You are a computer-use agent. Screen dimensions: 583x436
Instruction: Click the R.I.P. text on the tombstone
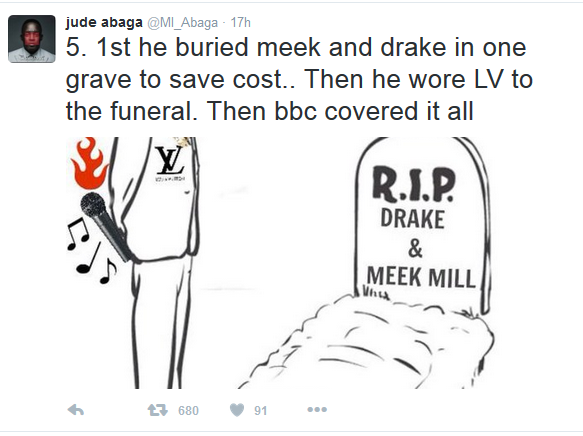tap(414, 184)
